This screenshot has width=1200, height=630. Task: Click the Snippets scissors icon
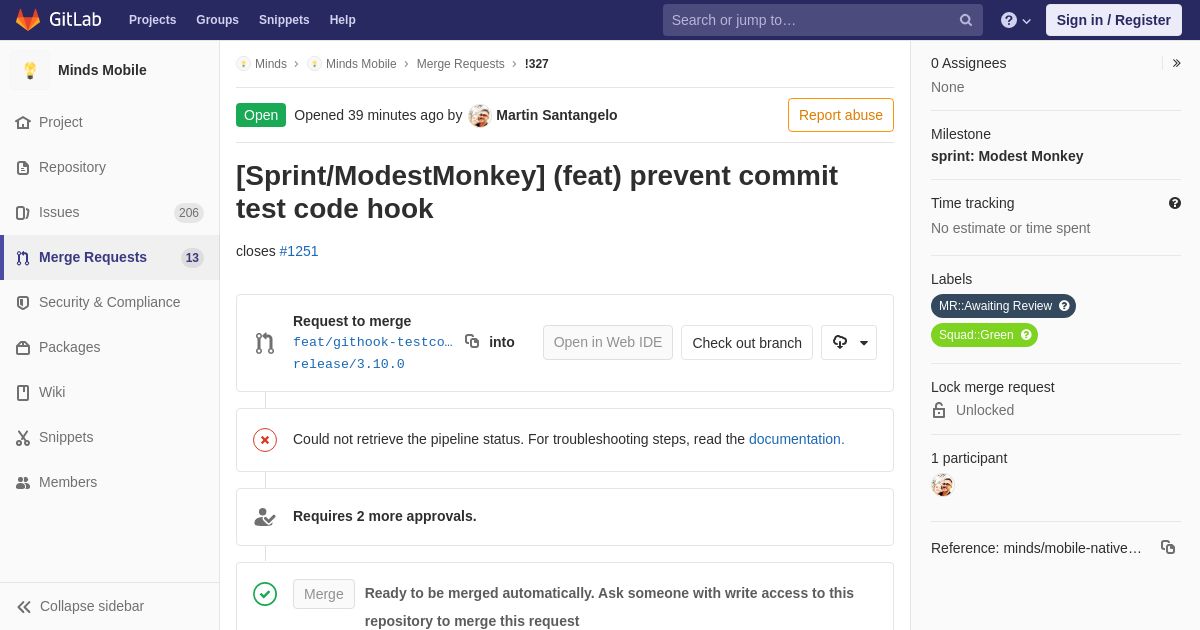pos(23,438)
